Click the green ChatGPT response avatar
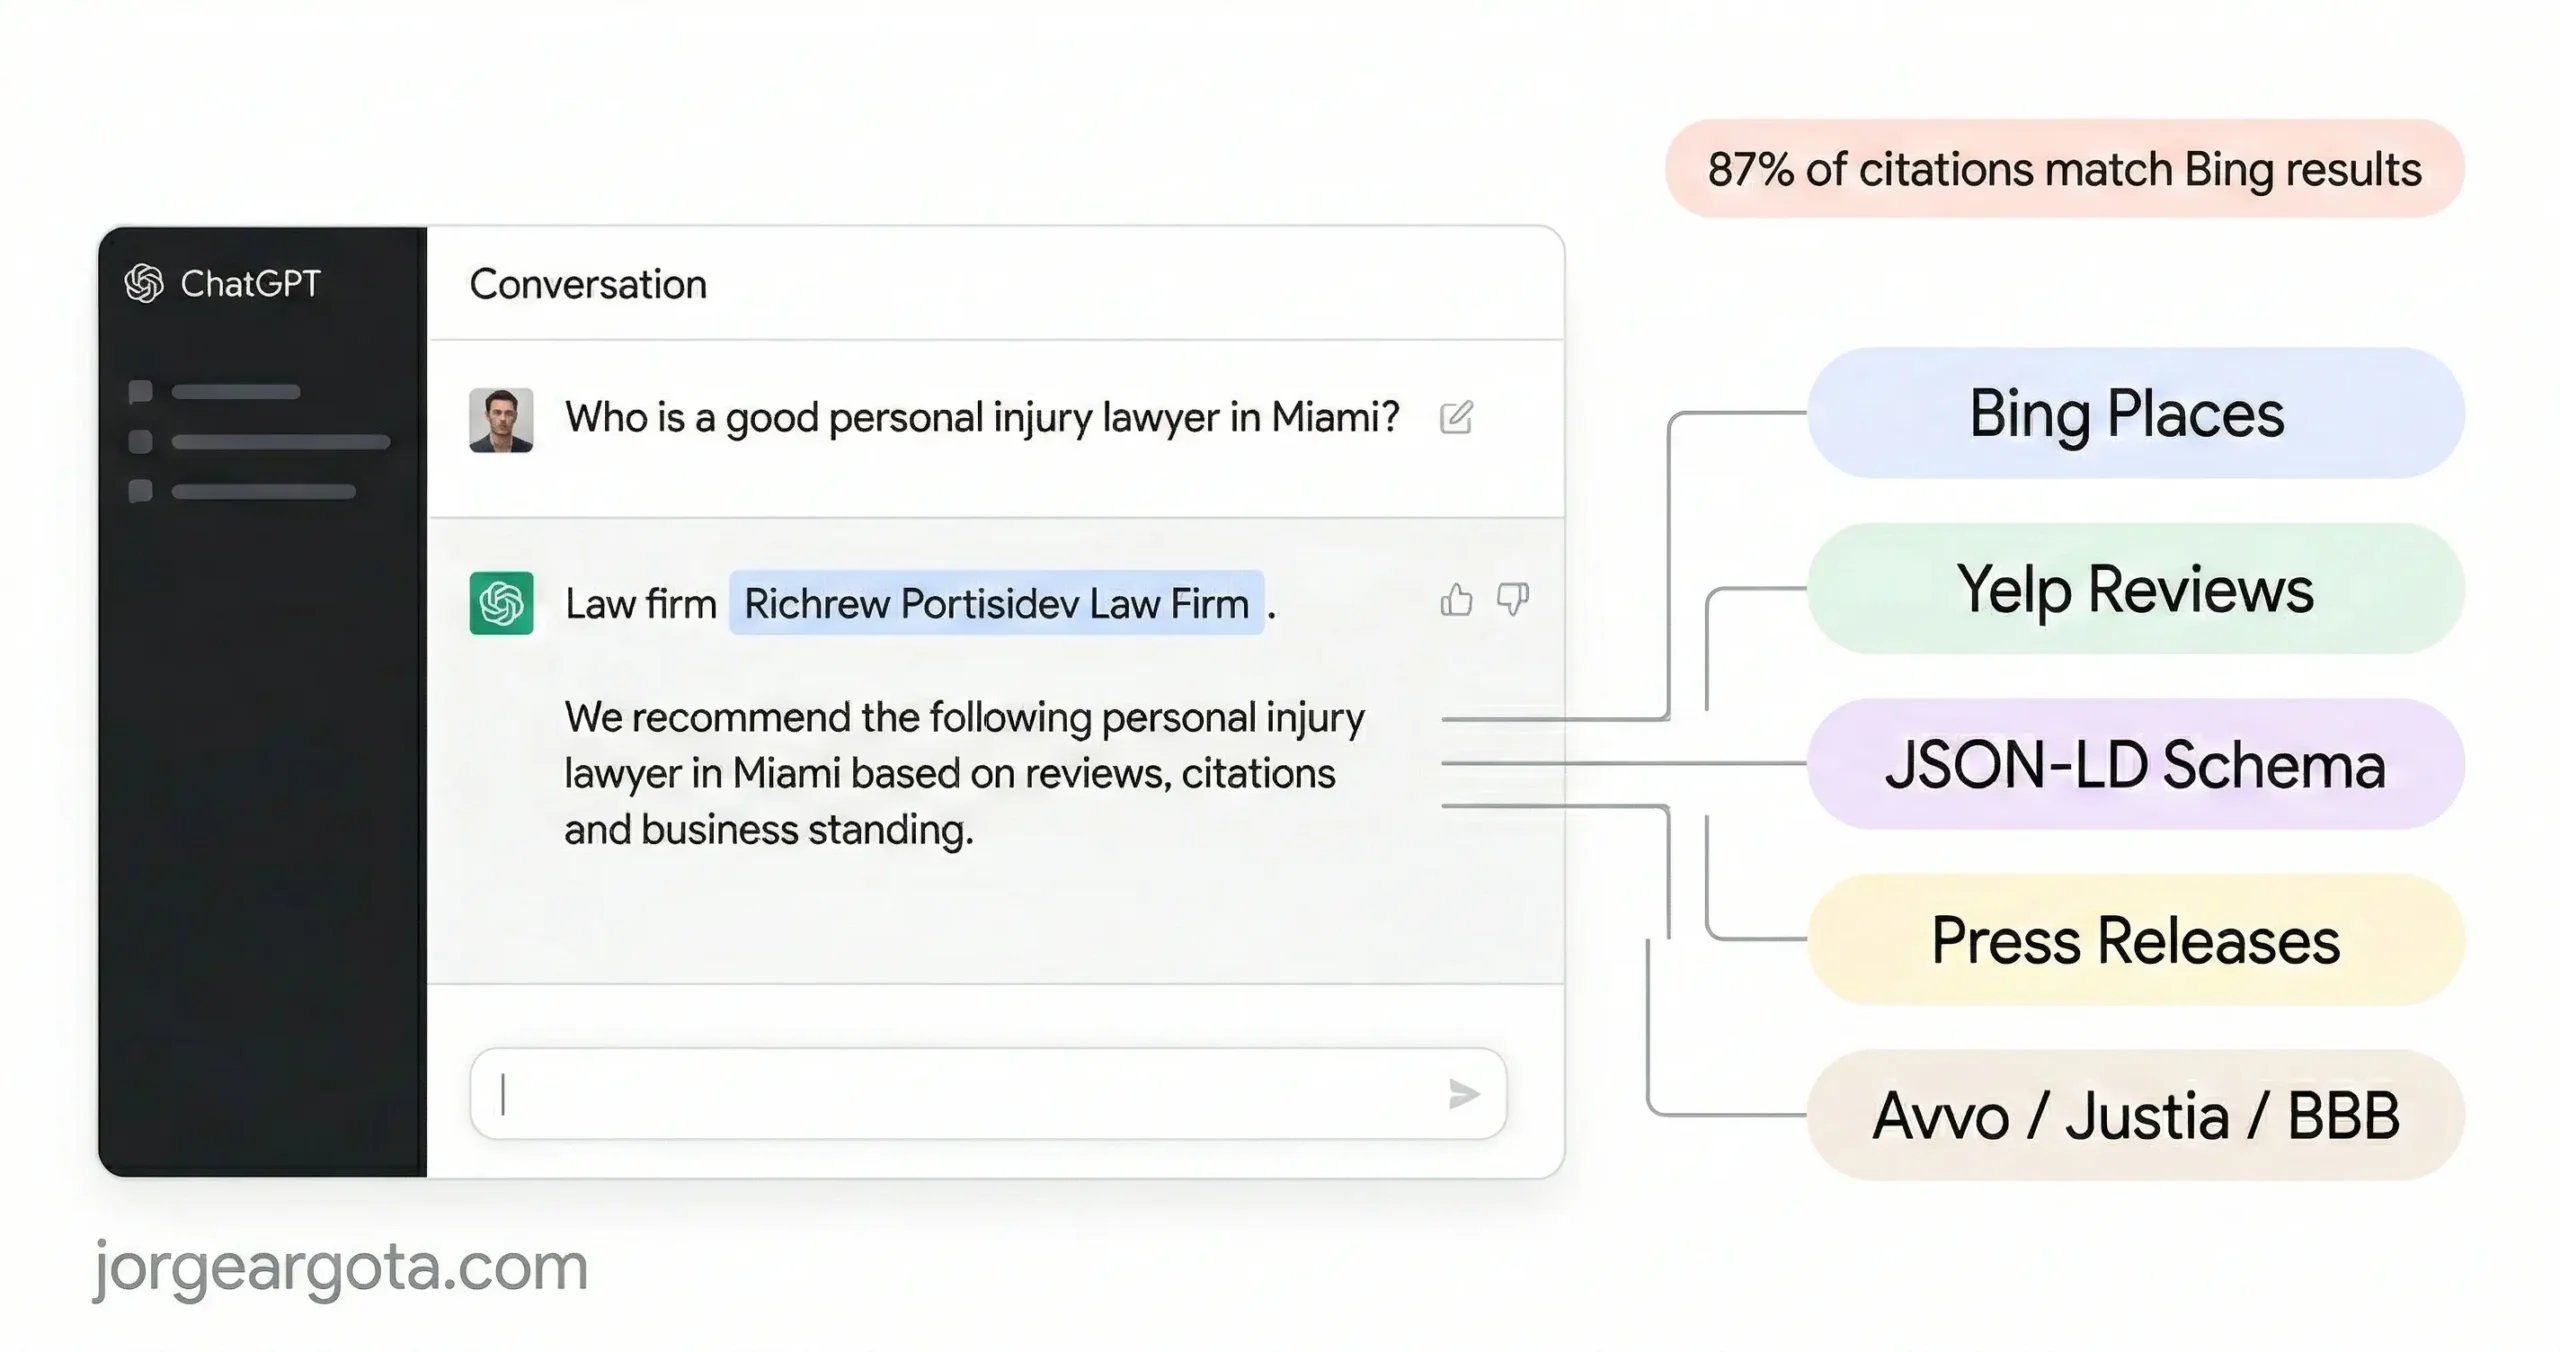The image size is (2560, 1352). (501, 603)
